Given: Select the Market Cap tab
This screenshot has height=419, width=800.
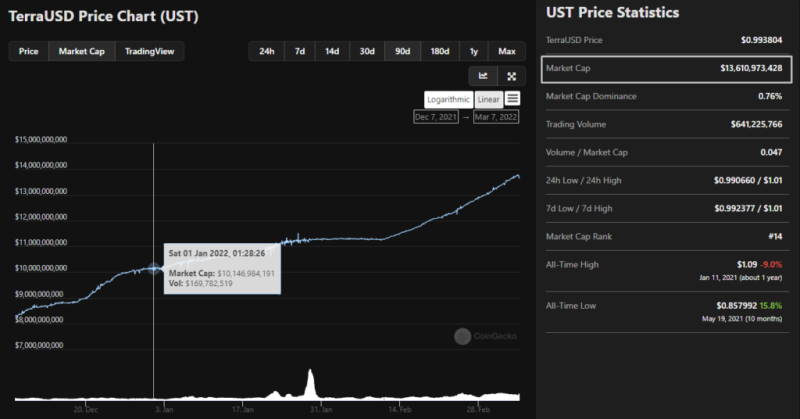Looking at the screenshot, I should [82, 51].
